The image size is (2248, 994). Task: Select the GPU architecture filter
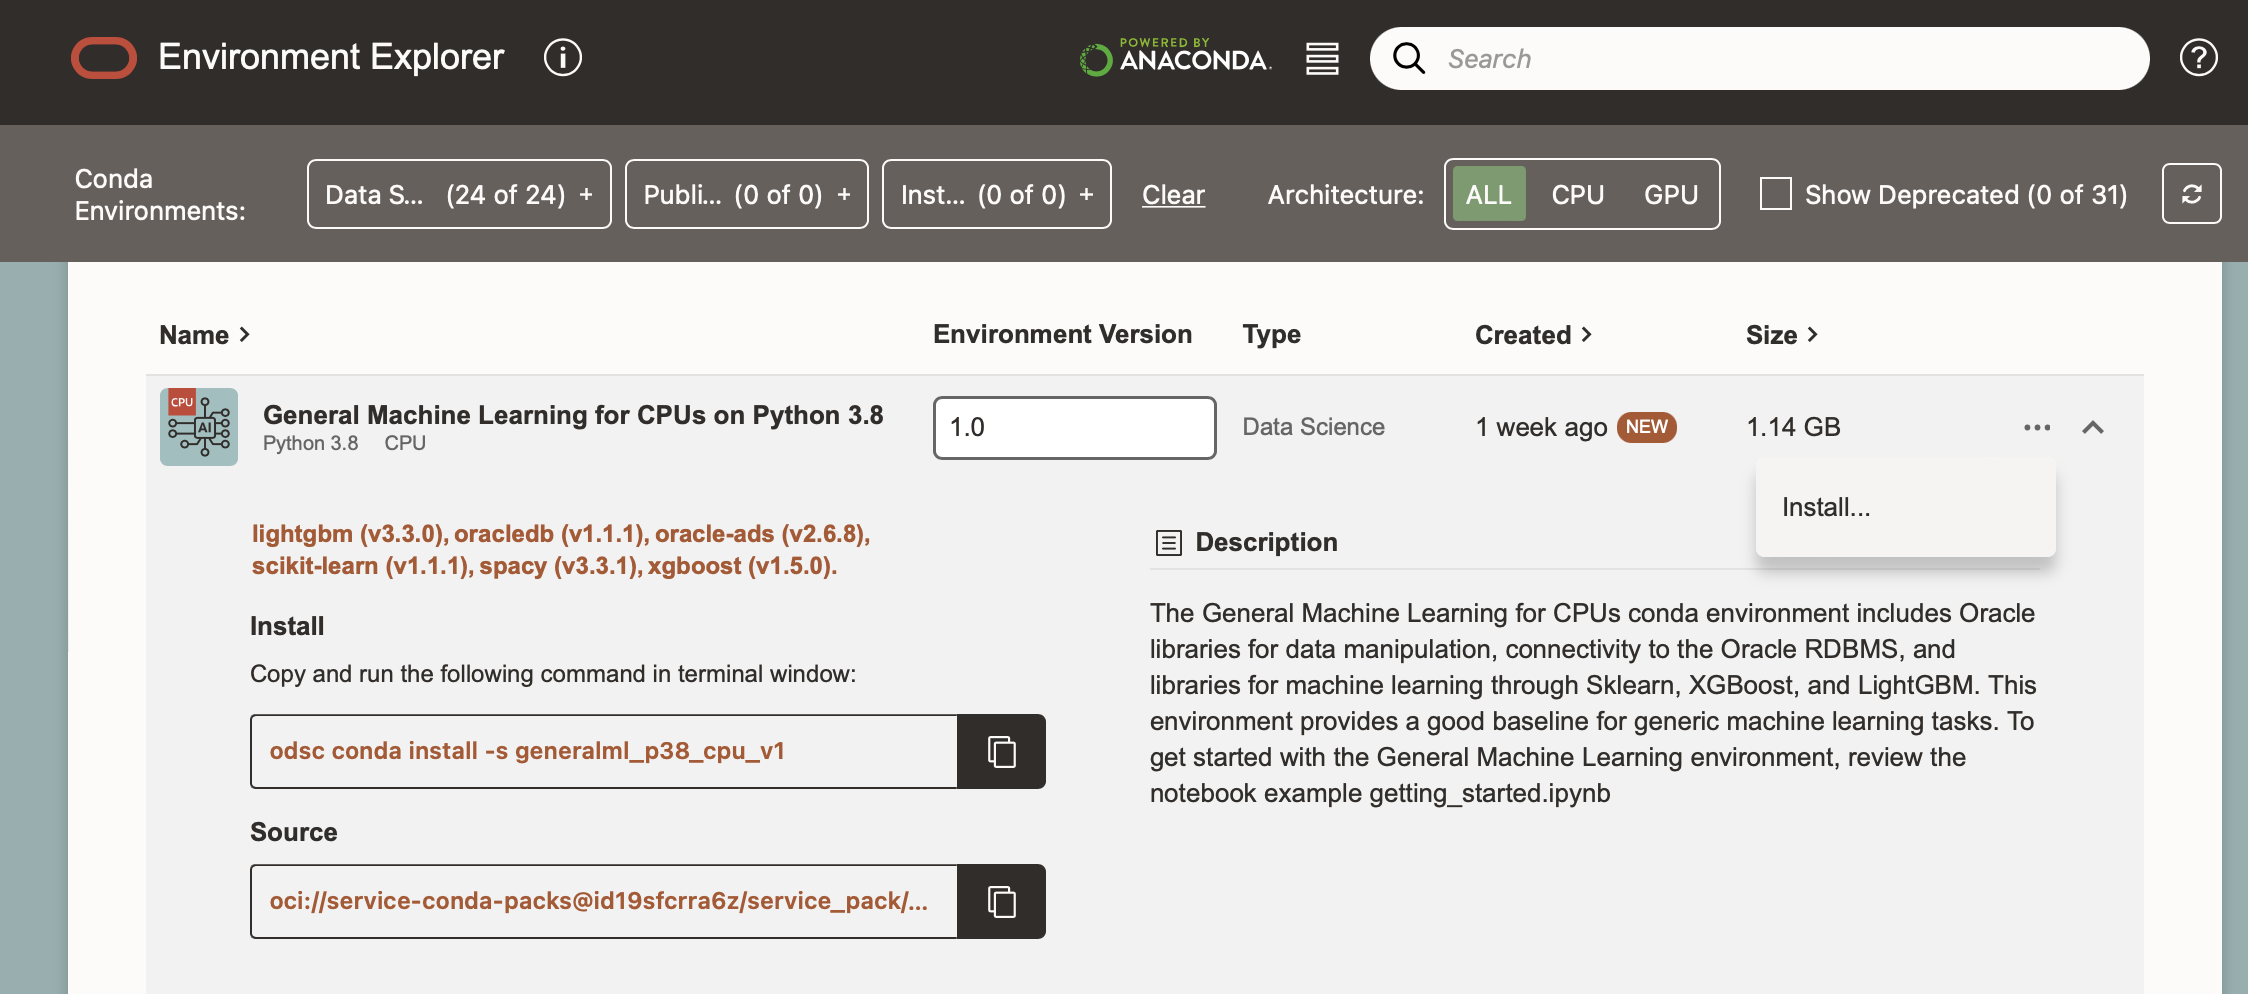pyautogui.click(x=1670, y=194)
